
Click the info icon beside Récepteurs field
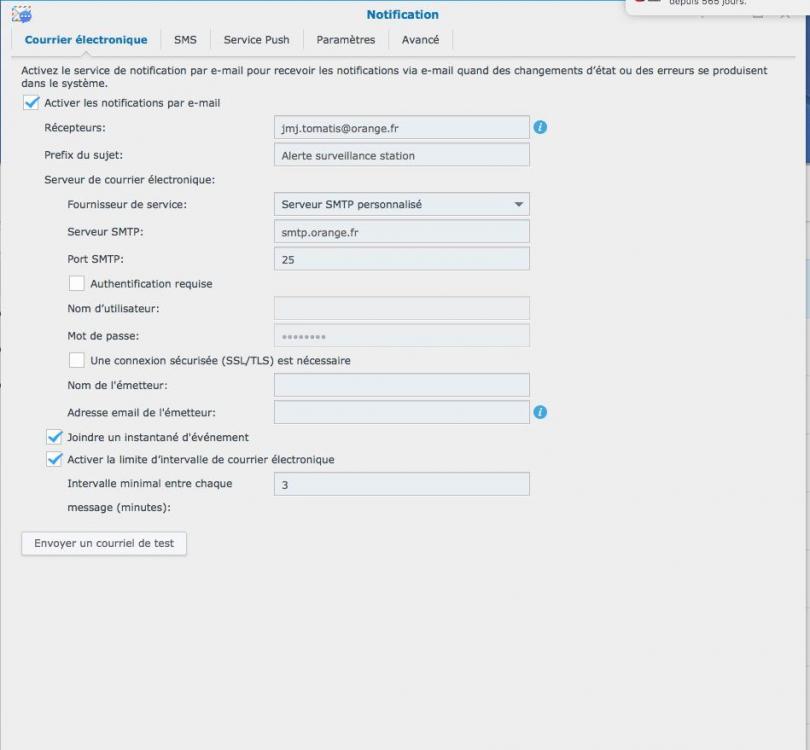pos(540,127)
